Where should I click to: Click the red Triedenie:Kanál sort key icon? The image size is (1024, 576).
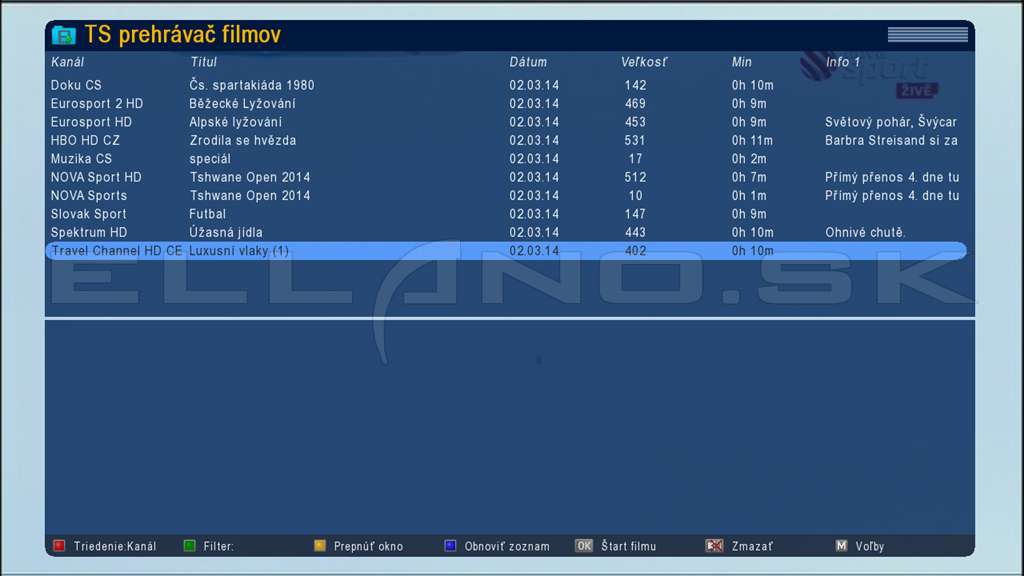pos(59,545)
